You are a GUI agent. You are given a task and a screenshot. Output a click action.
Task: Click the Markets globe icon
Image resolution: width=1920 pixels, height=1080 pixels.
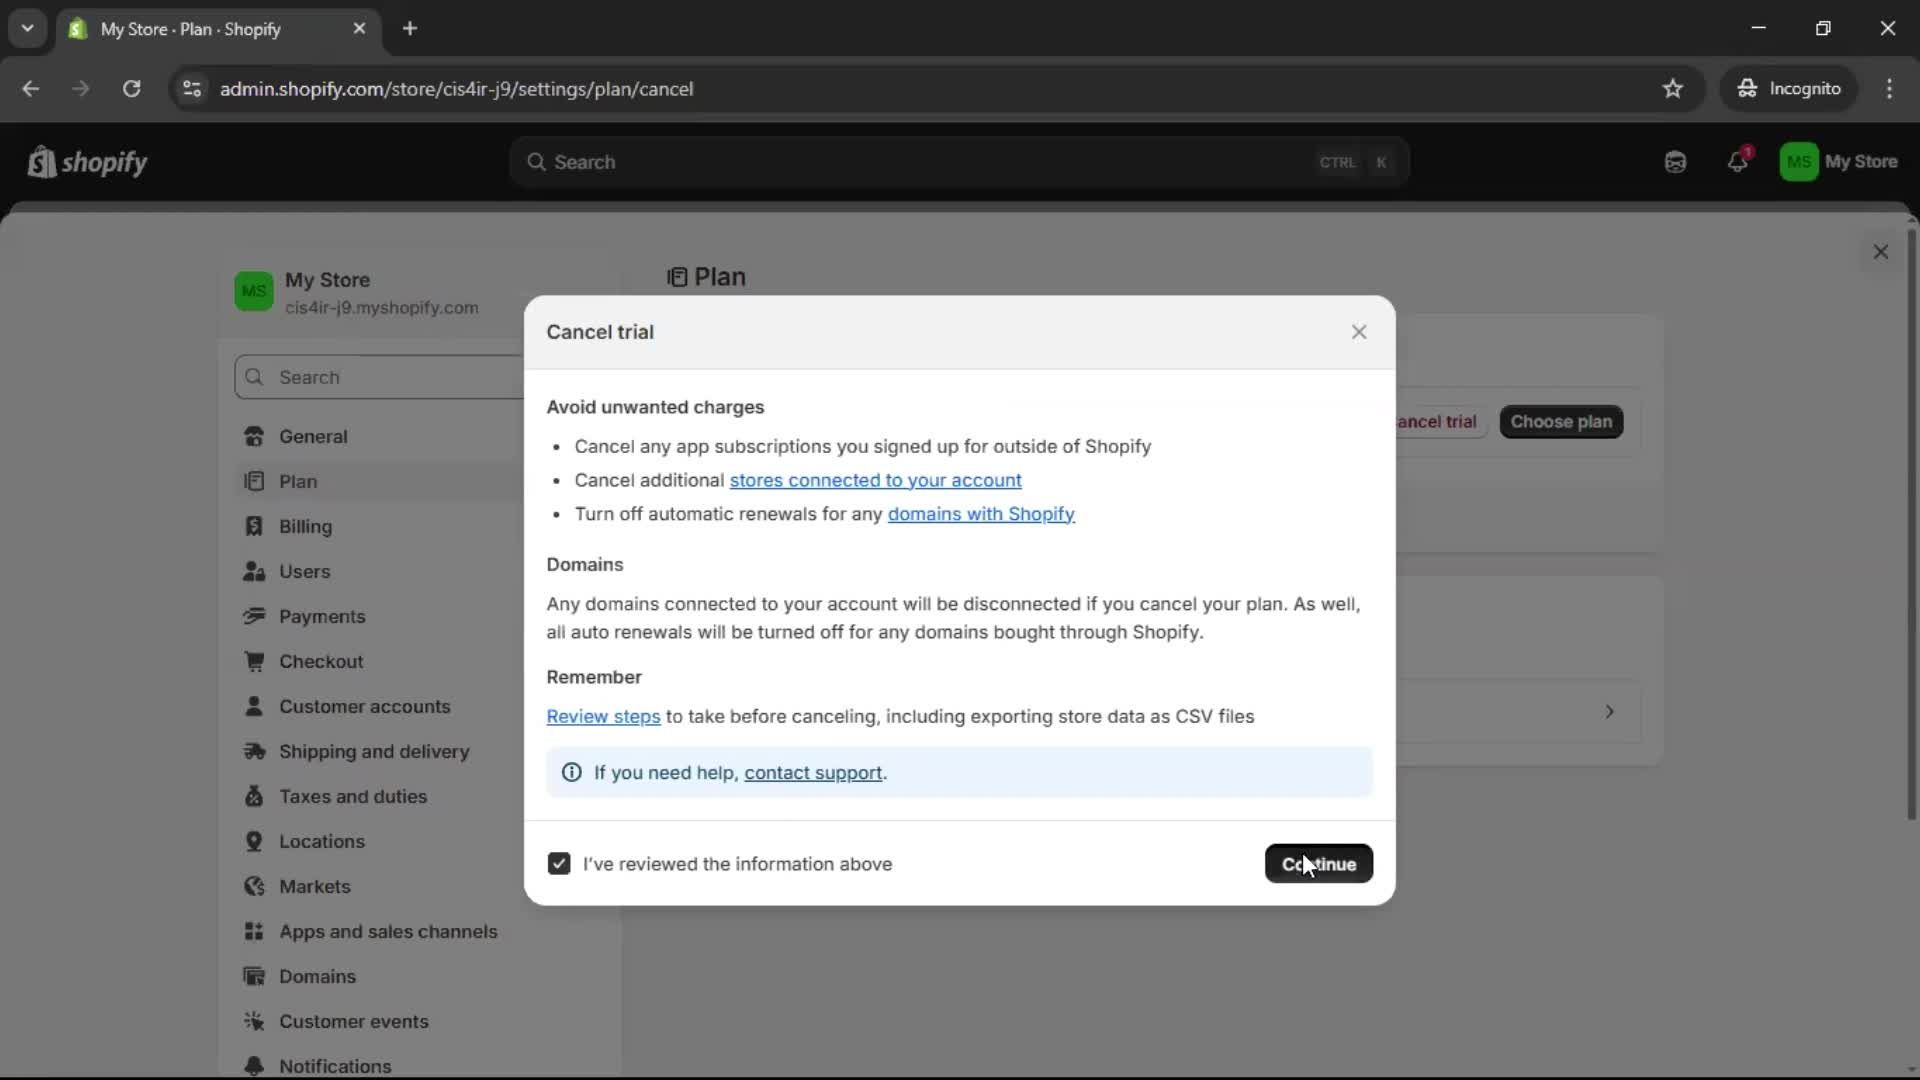[256, 886]
